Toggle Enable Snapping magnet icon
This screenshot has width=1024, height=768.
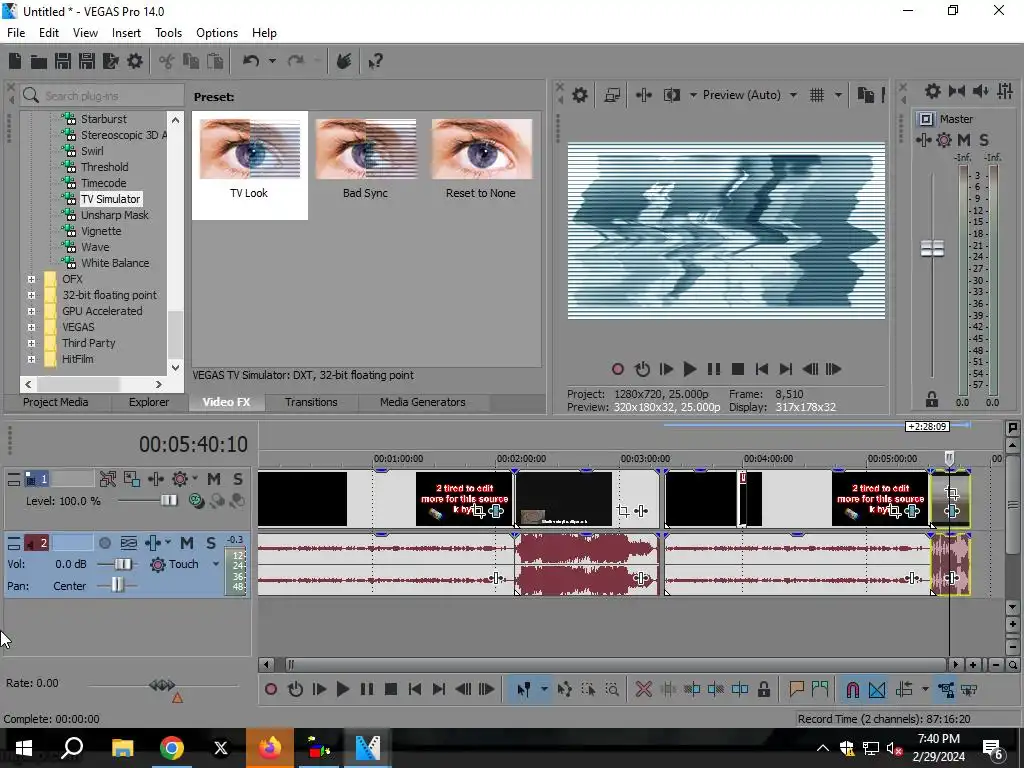click(x=852, y=689)
